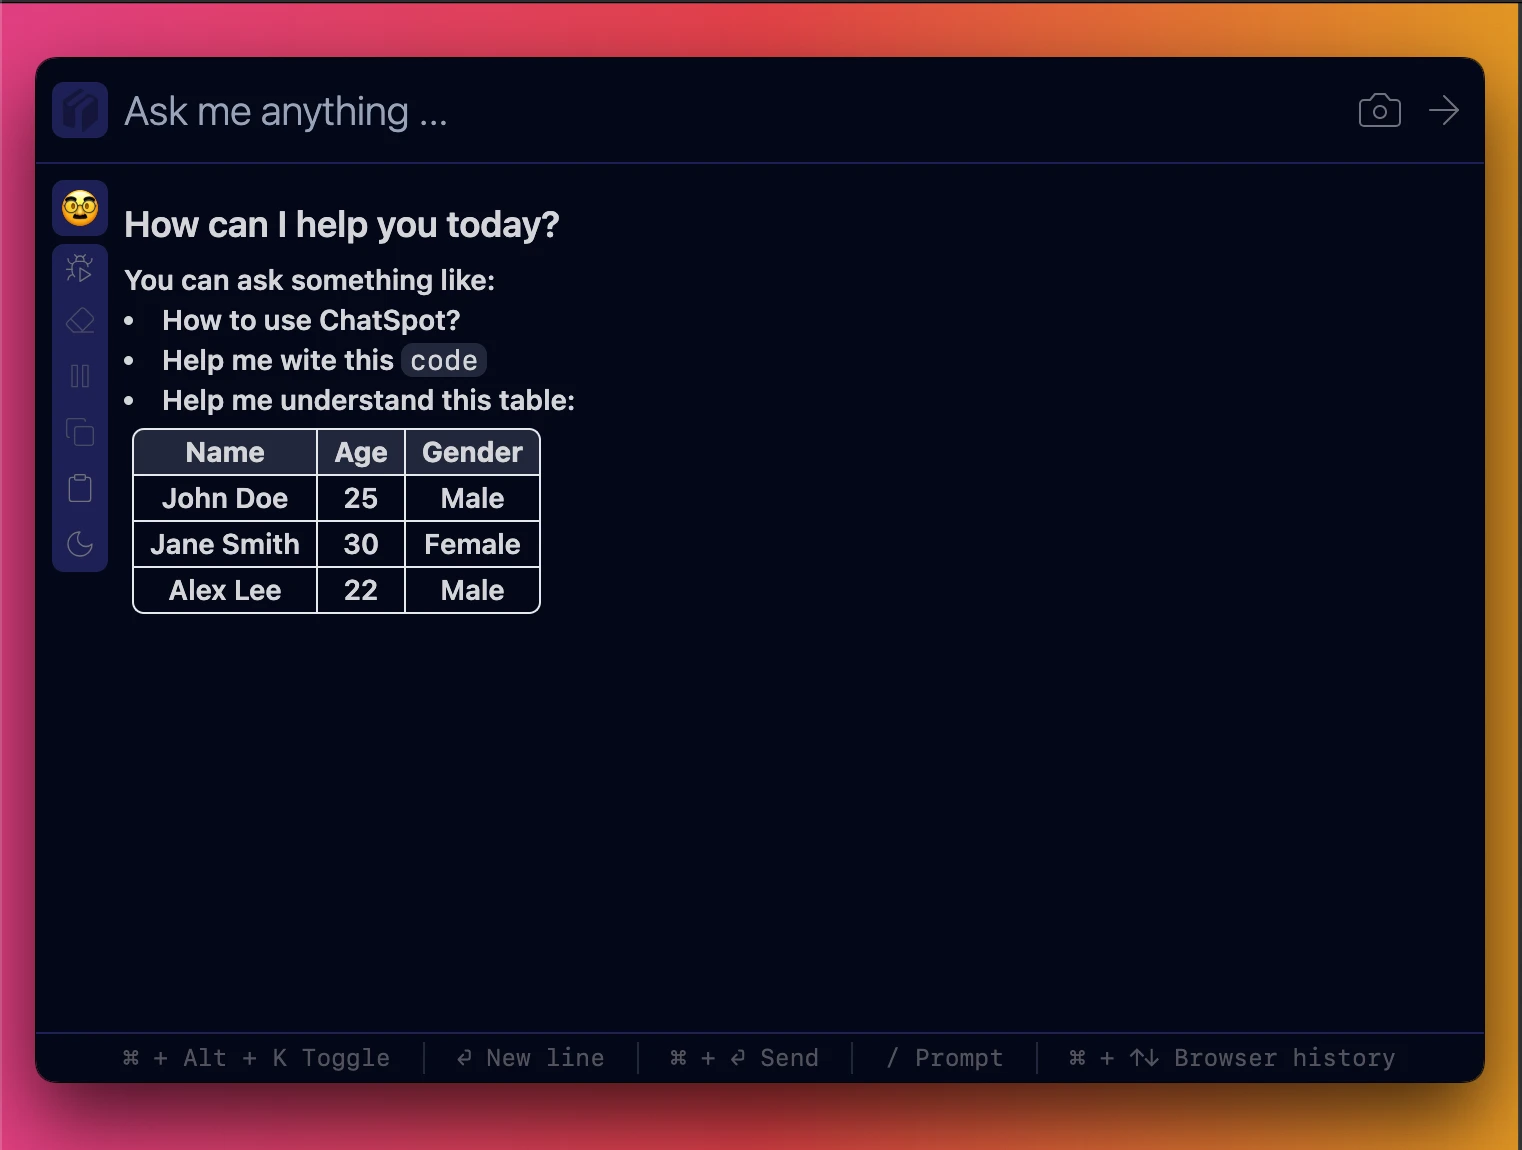Screen dimensions: 1522x1150
Task: Click the Jane Smith table cell
Action: click(x=225, y=544)
